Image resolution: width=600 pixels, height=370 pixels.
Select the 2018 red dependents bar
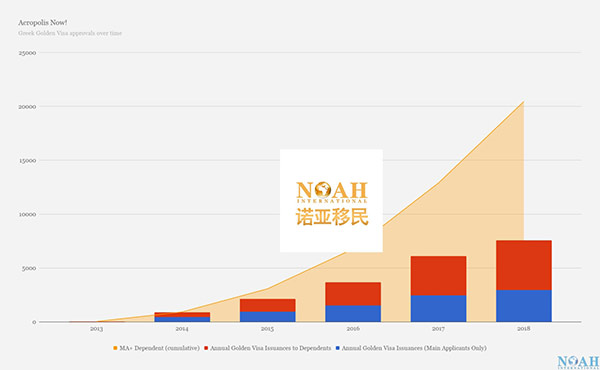[x=523, y=265]
